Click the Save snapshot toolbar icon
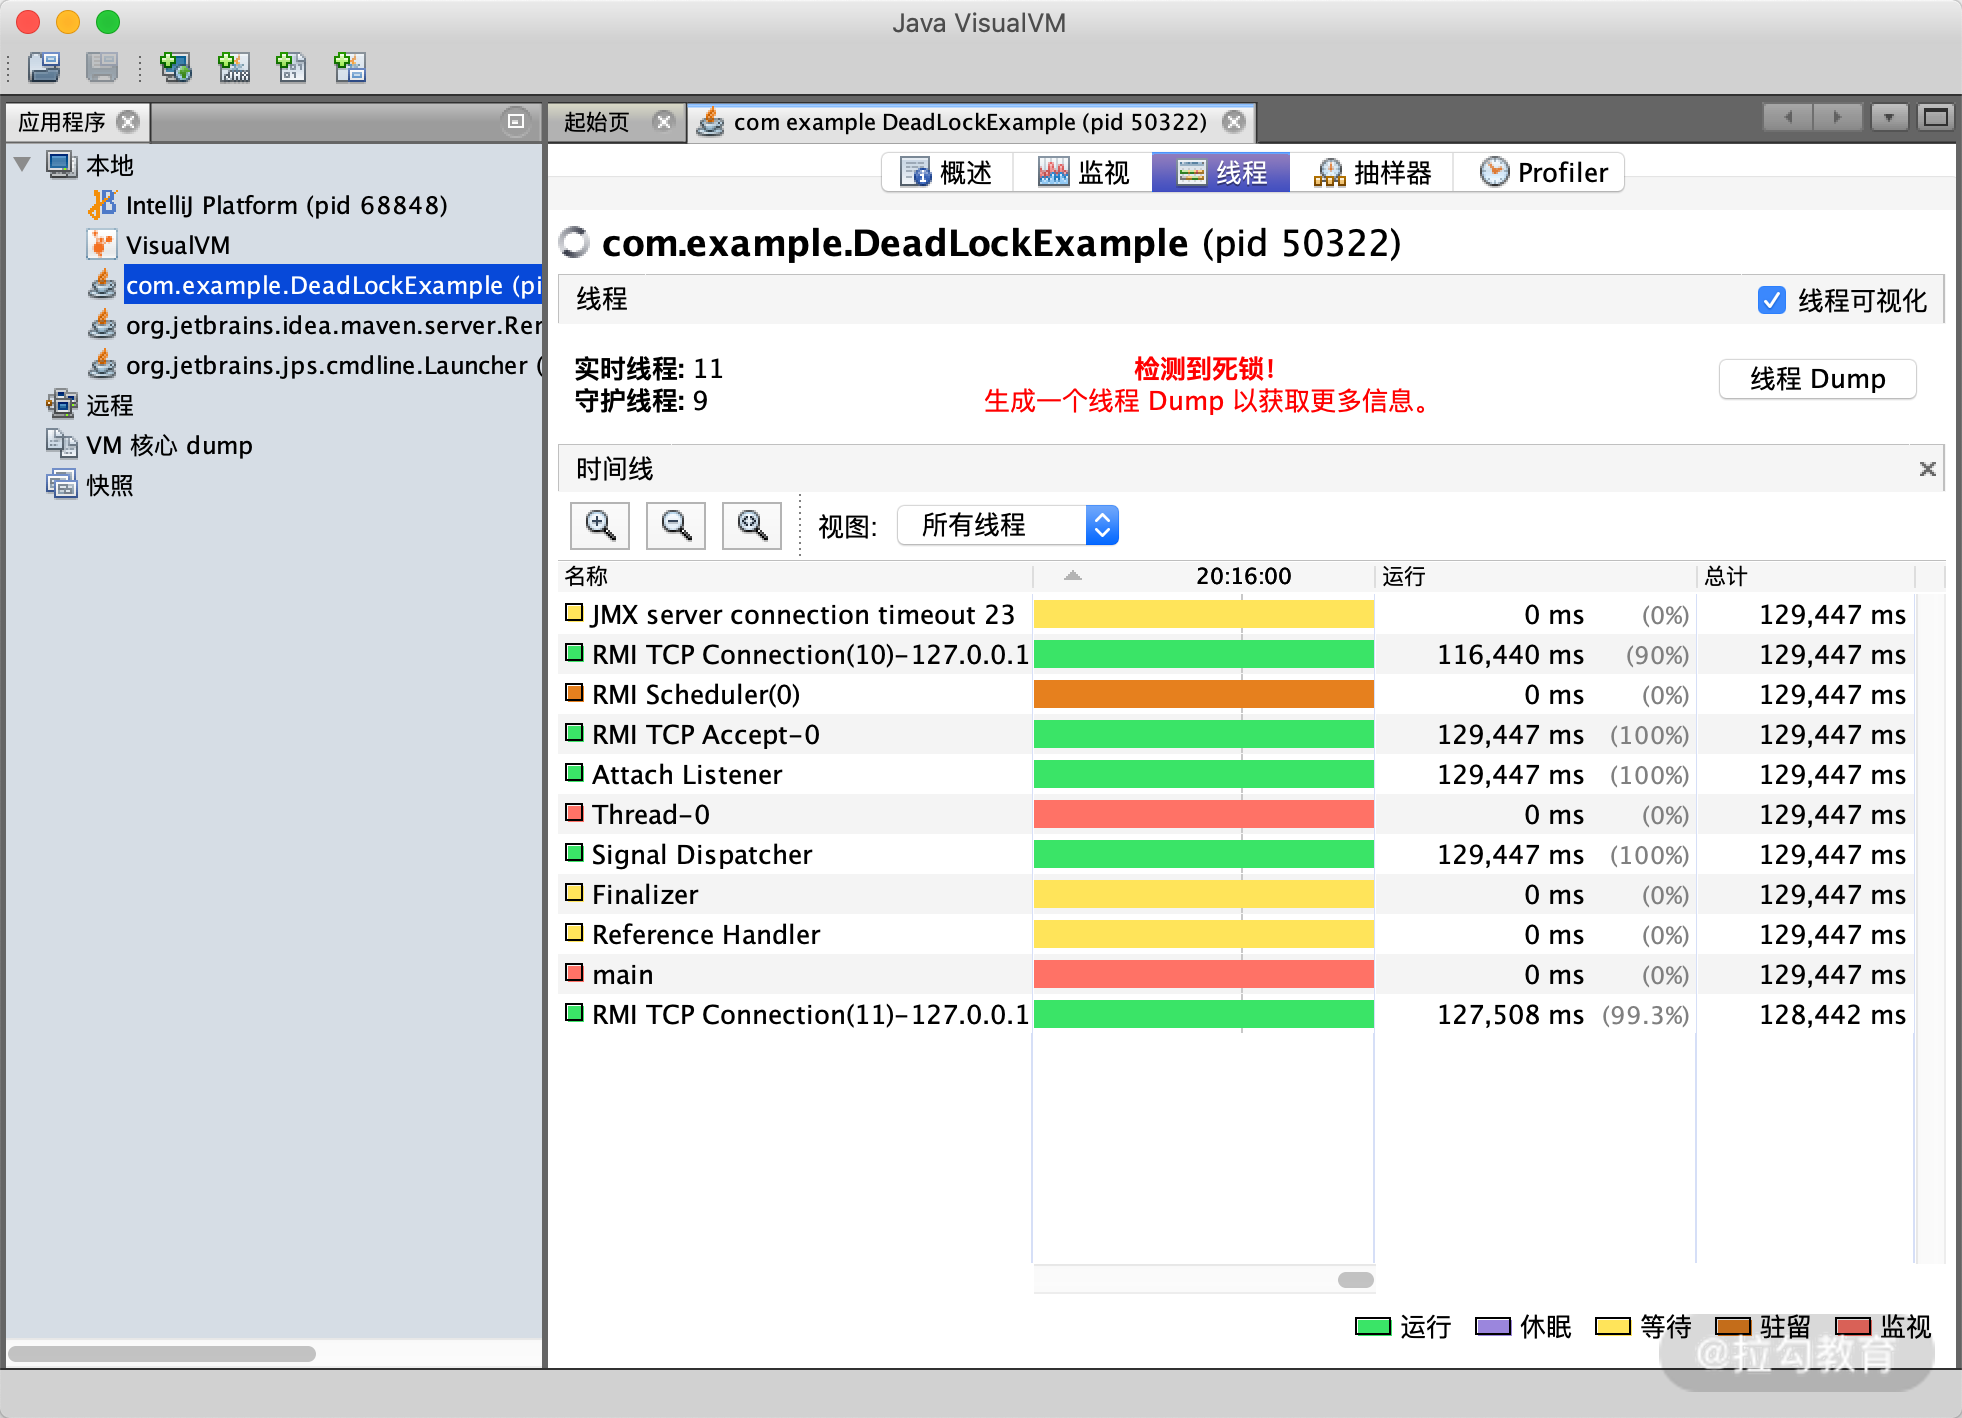The height and width of the screenshot is (1418, 1962). [x=102, y=67]
